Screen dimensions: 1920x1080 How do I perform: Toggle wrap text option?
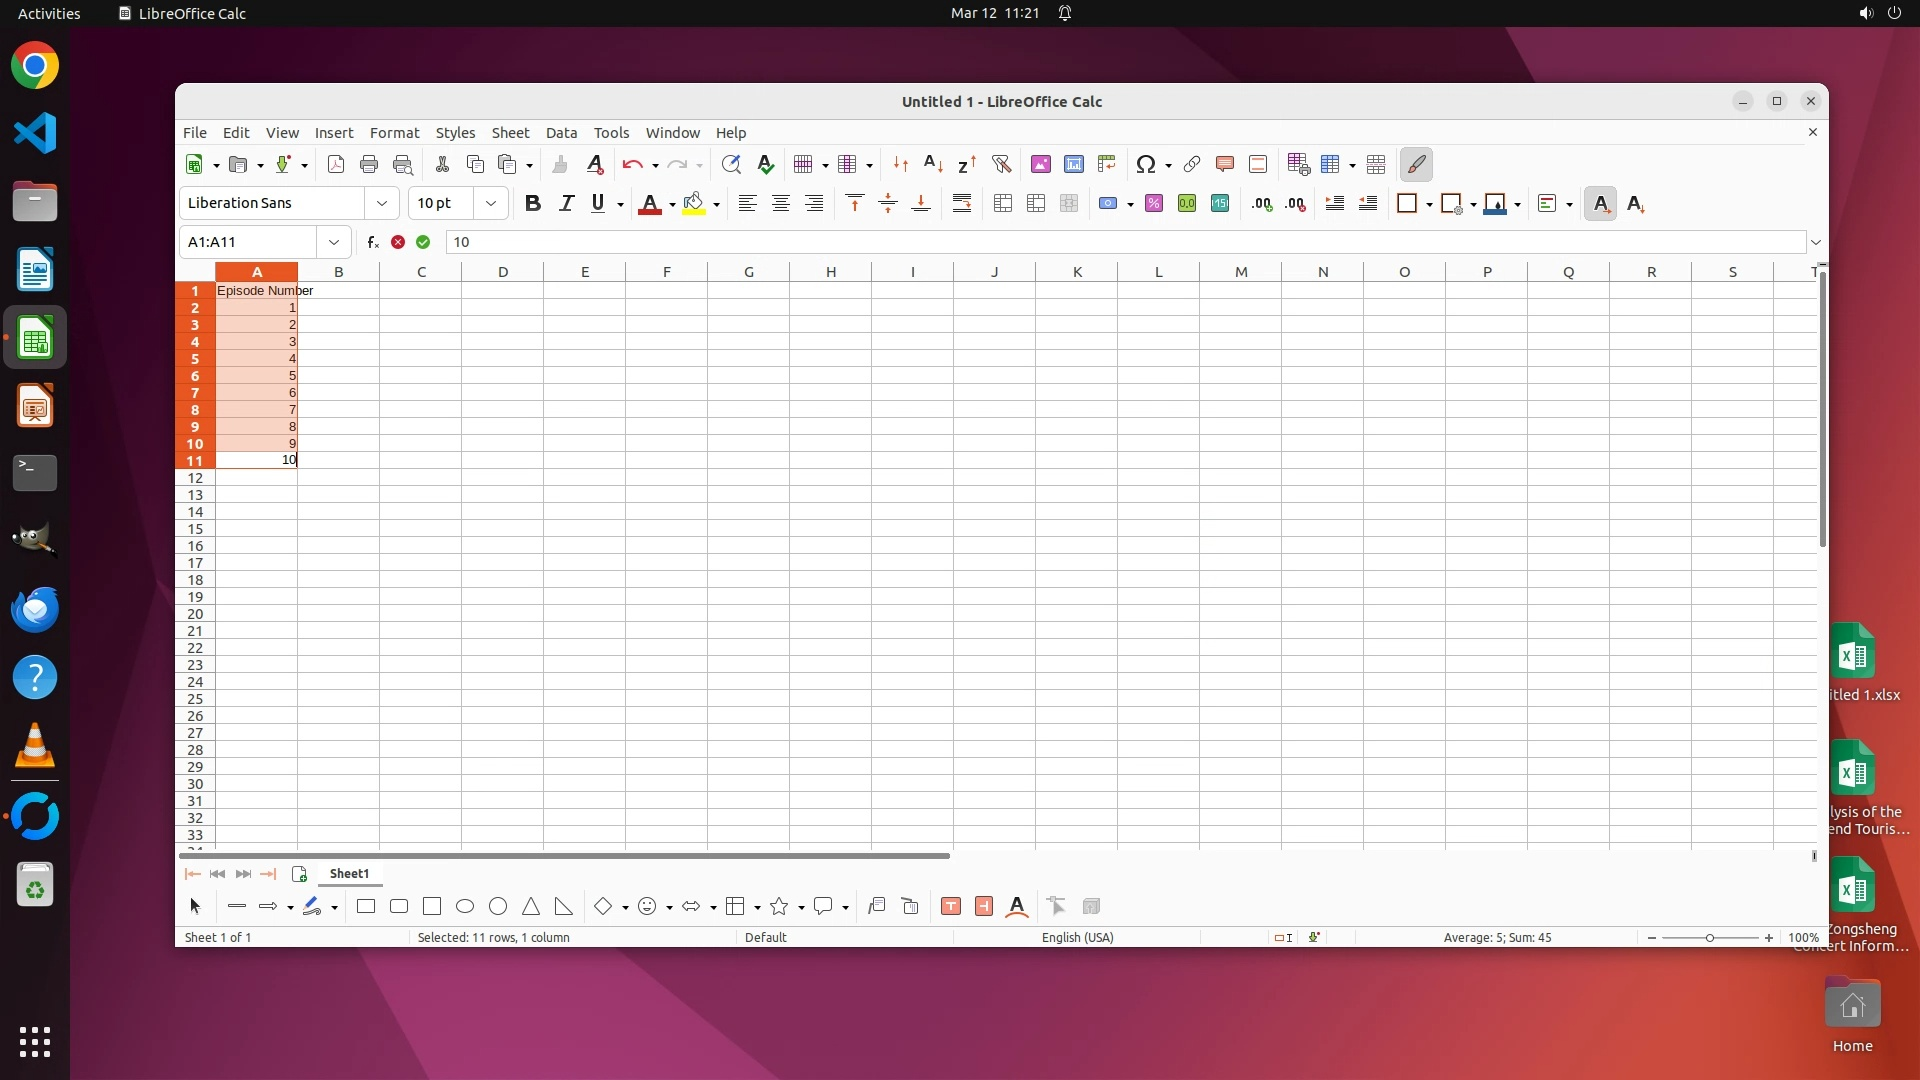point(961,203)
